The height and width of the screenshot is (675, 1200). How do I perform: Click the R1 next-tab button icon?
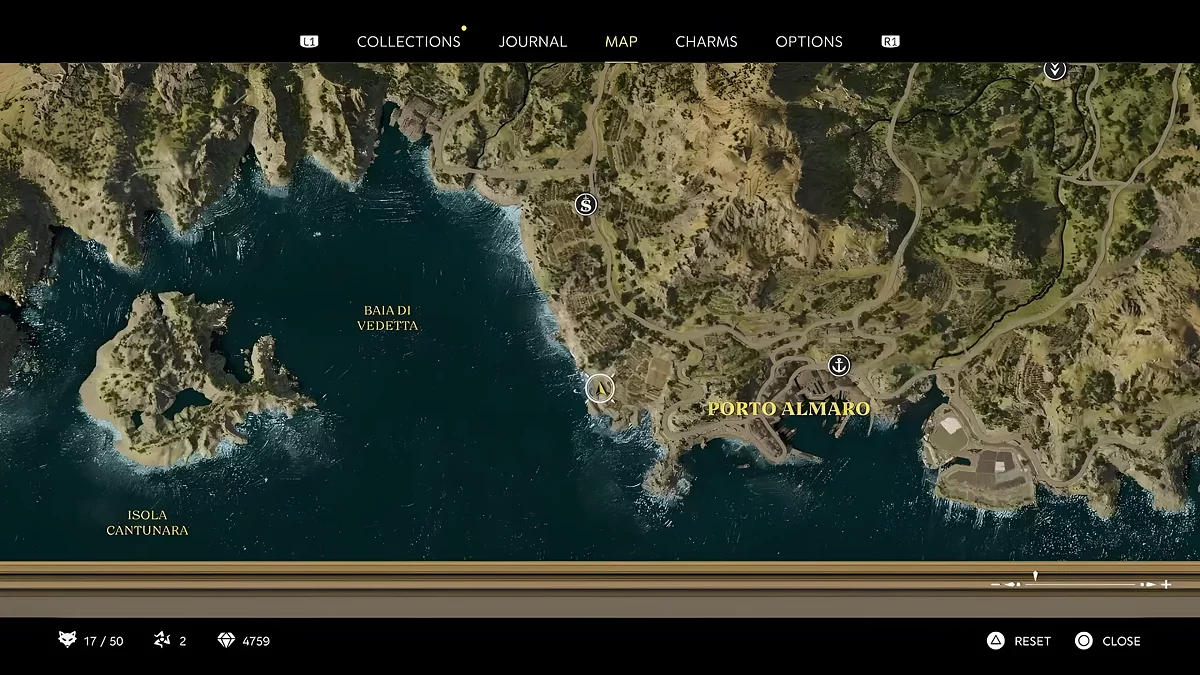click(890, 41)
